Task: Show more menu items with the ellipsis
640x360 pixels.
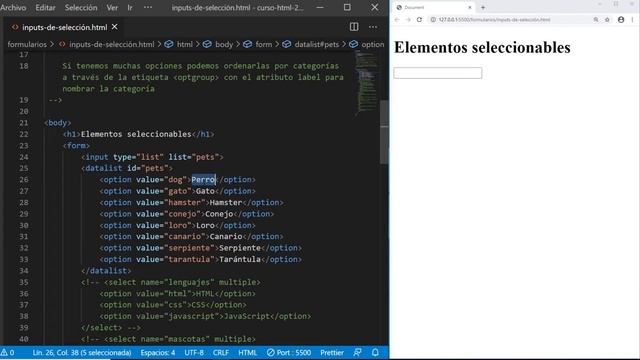Action: 148,7
